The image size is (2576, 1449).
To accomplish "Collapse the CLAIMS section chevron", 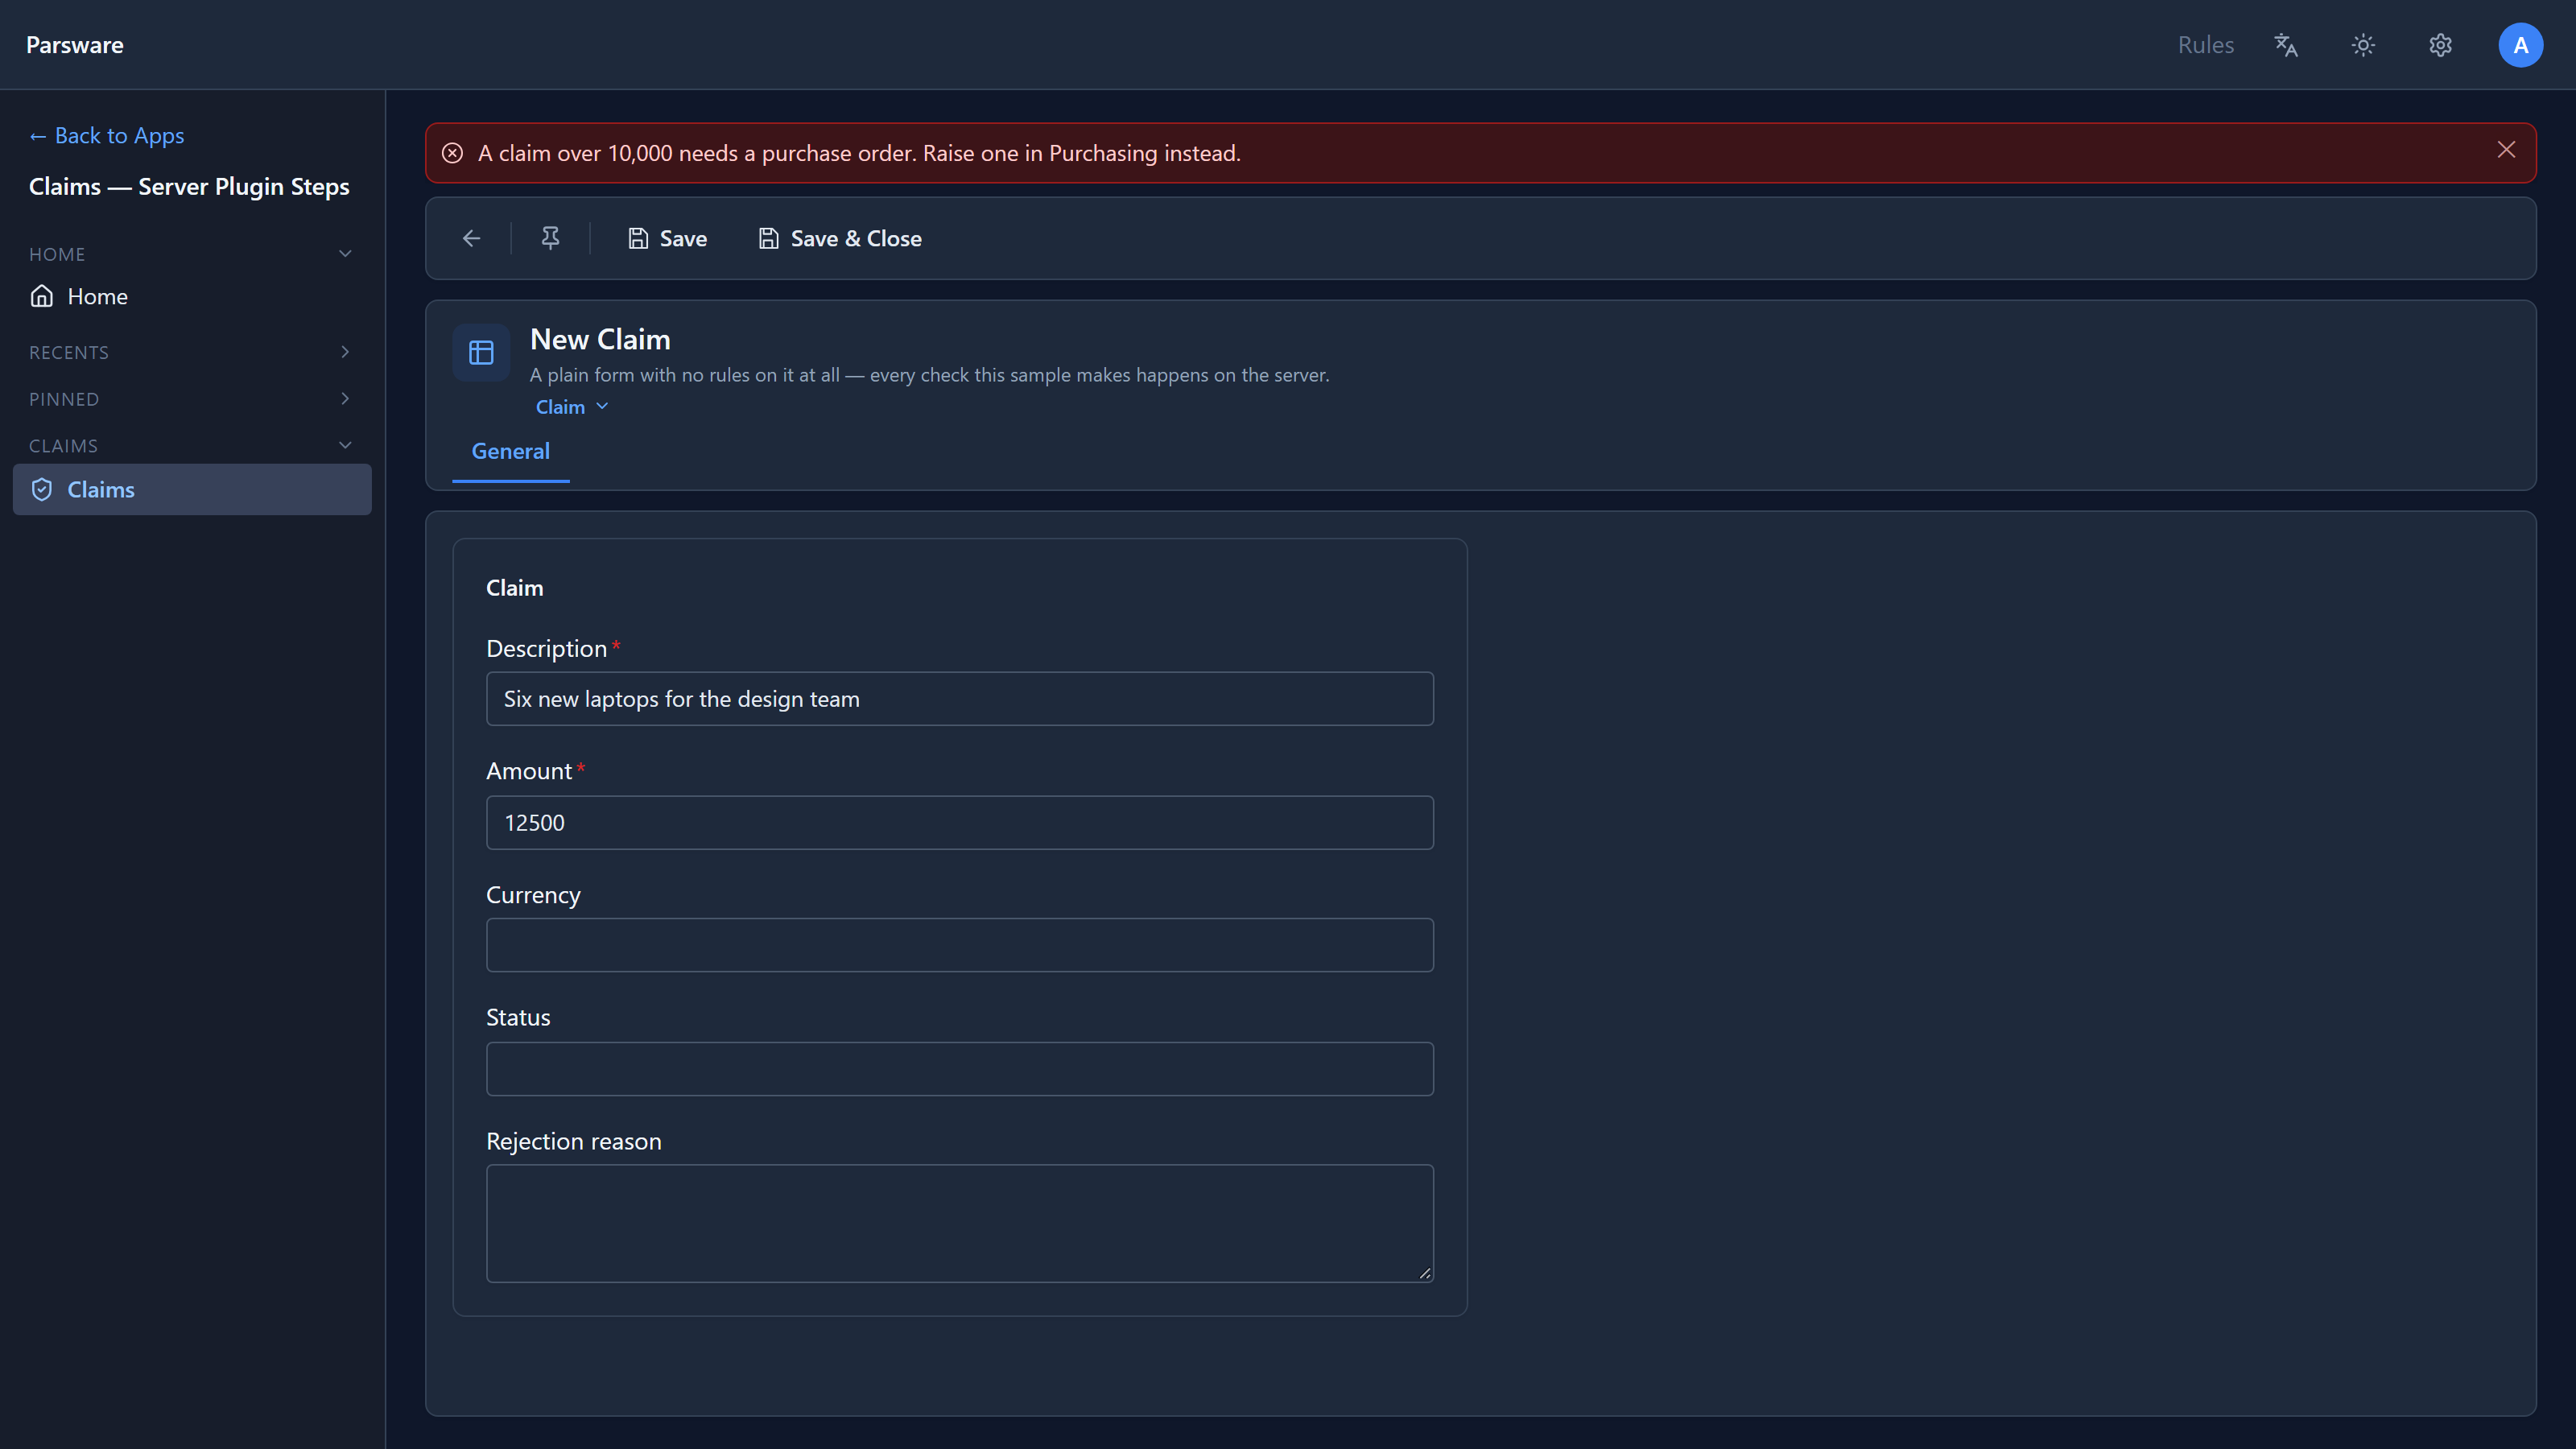I will click(x=345, y=446).
